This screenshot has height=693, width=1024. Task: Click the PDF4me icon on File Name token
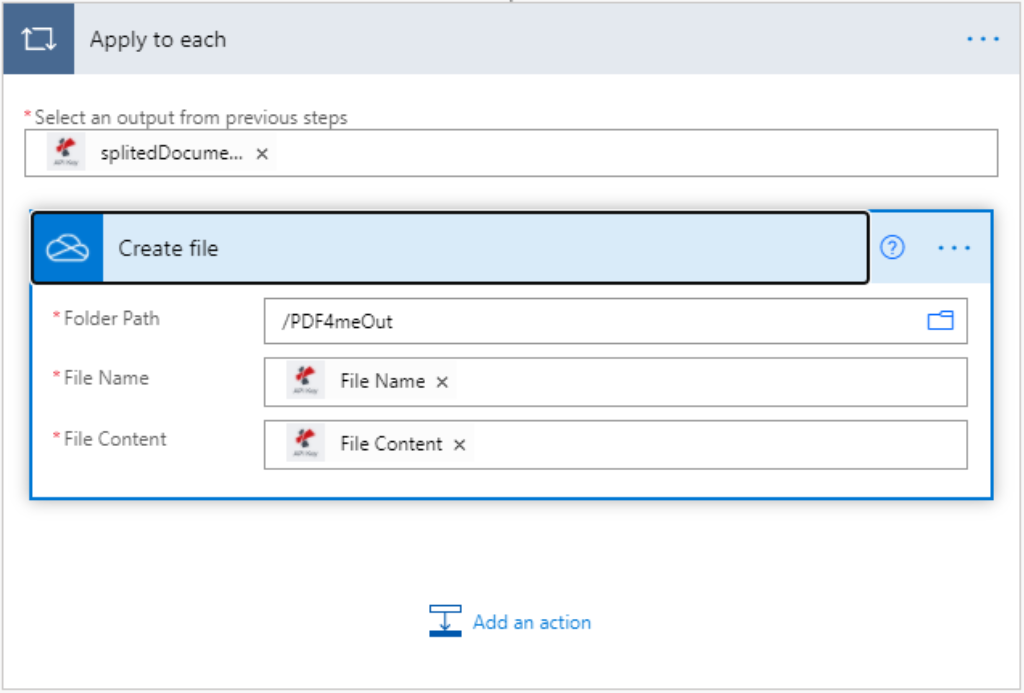306,381
